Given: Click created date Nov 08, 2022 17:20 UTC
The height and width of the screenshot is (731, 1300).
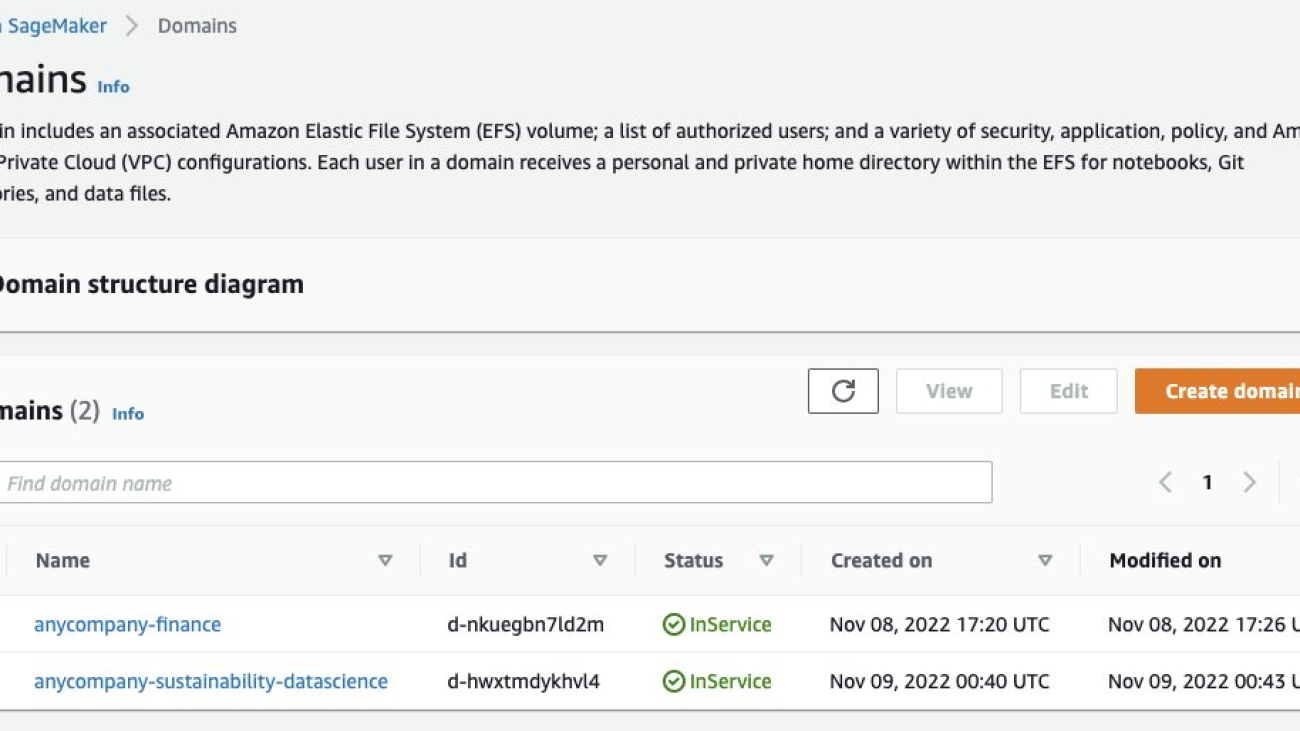Looking at the screenshot, I should click(x=939, y=625).
